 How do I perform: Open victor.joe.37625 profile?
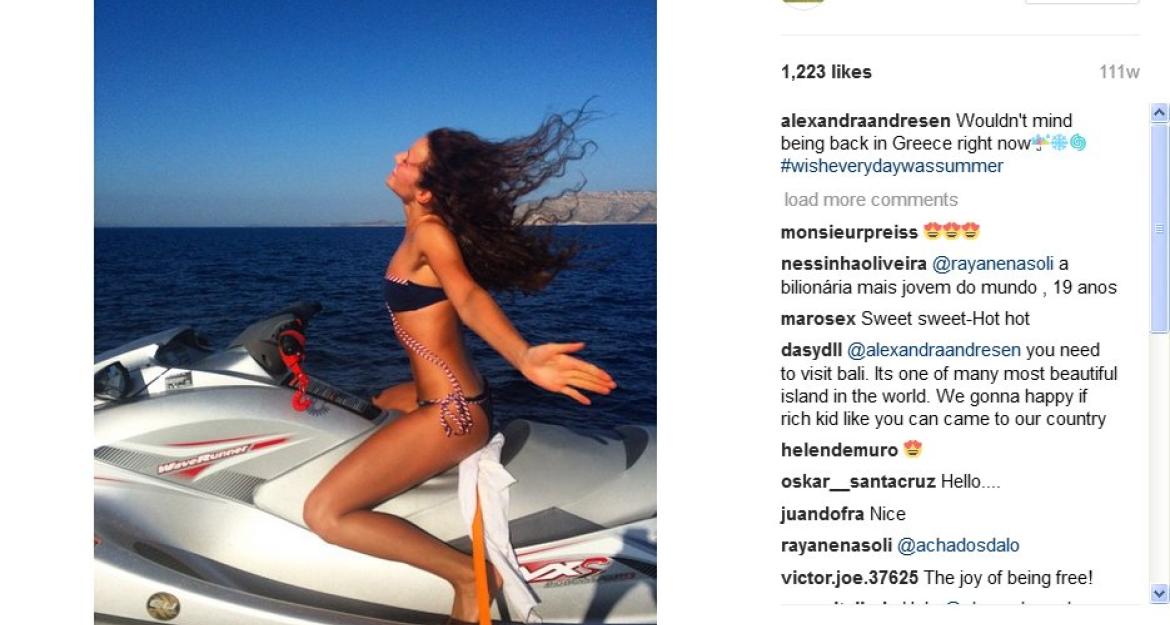coord(849,578)
